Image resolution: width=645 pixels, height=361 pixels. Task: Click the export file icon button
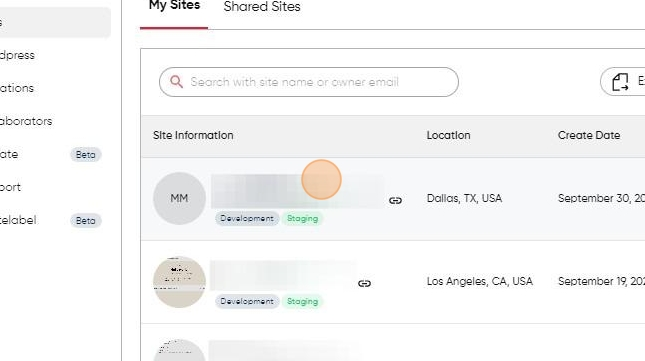(x=622, y=82)
